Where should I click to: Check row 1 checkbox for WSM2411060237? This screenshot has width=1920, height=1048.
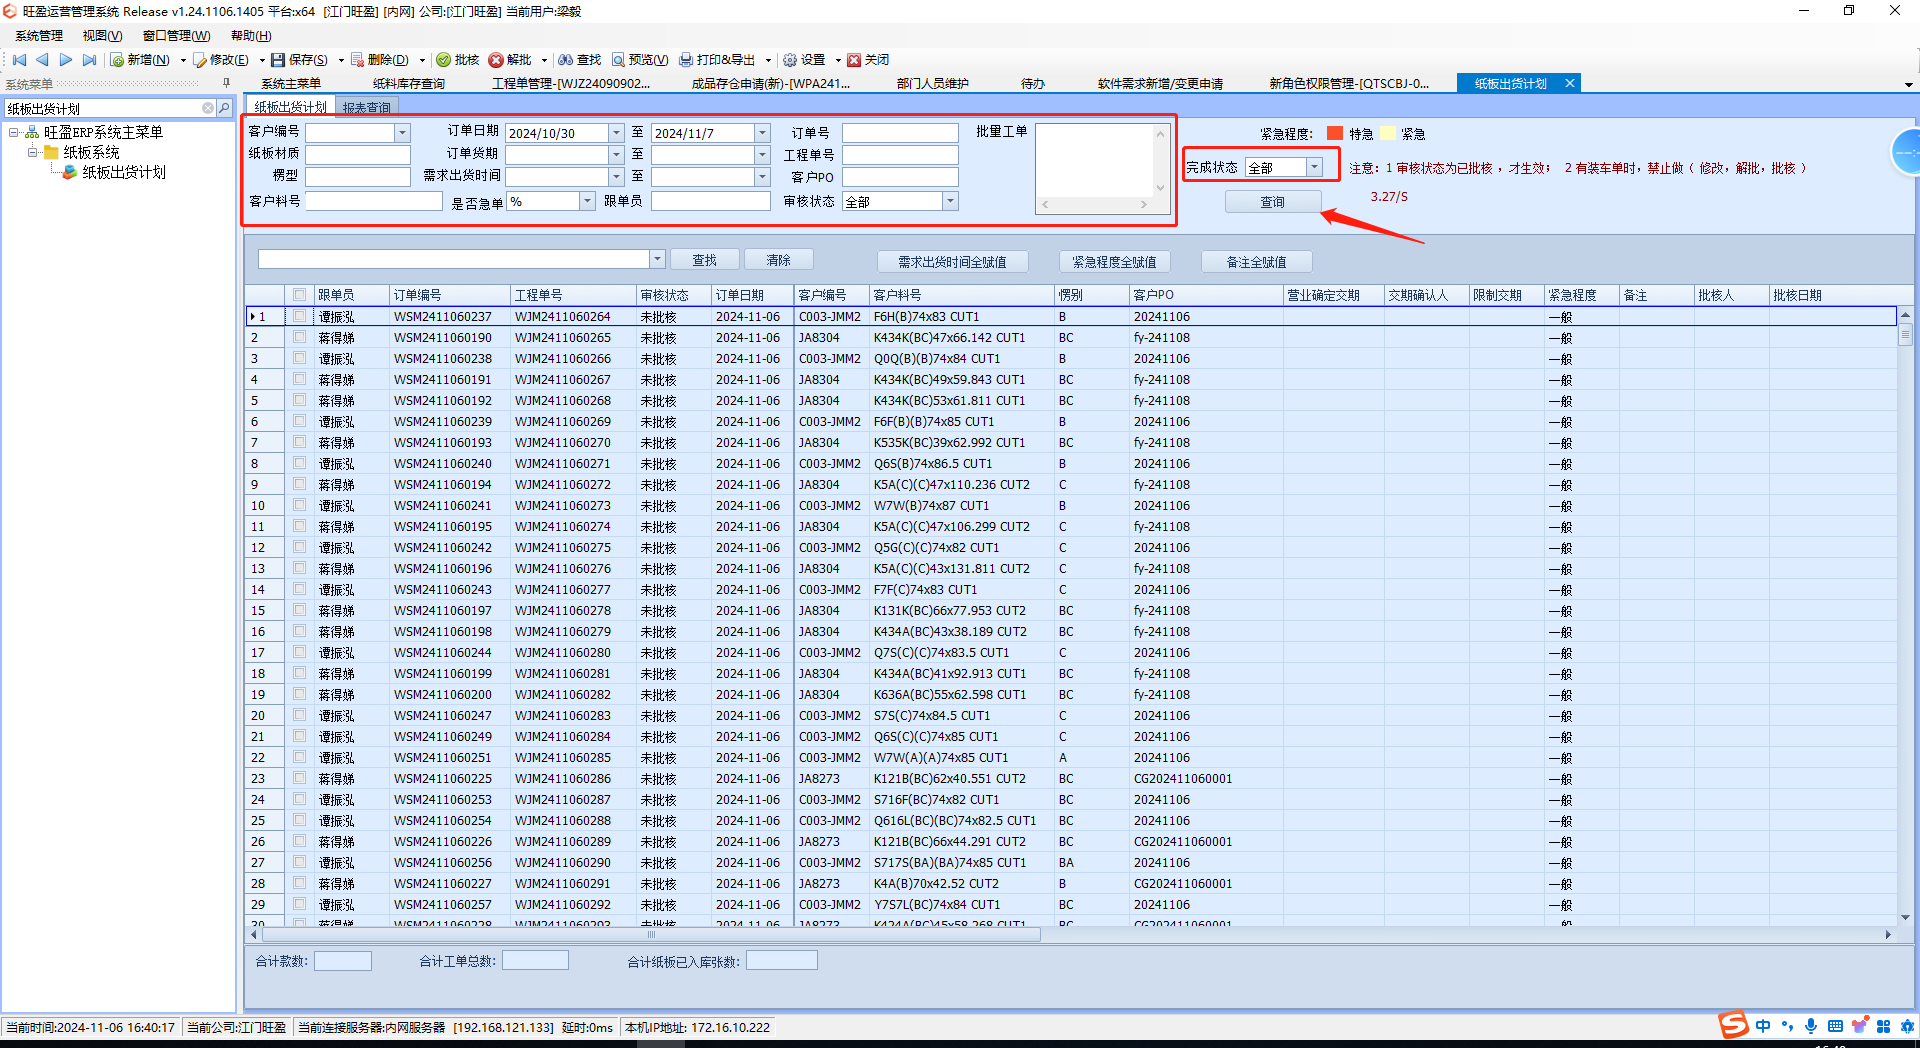pos(300,316)
